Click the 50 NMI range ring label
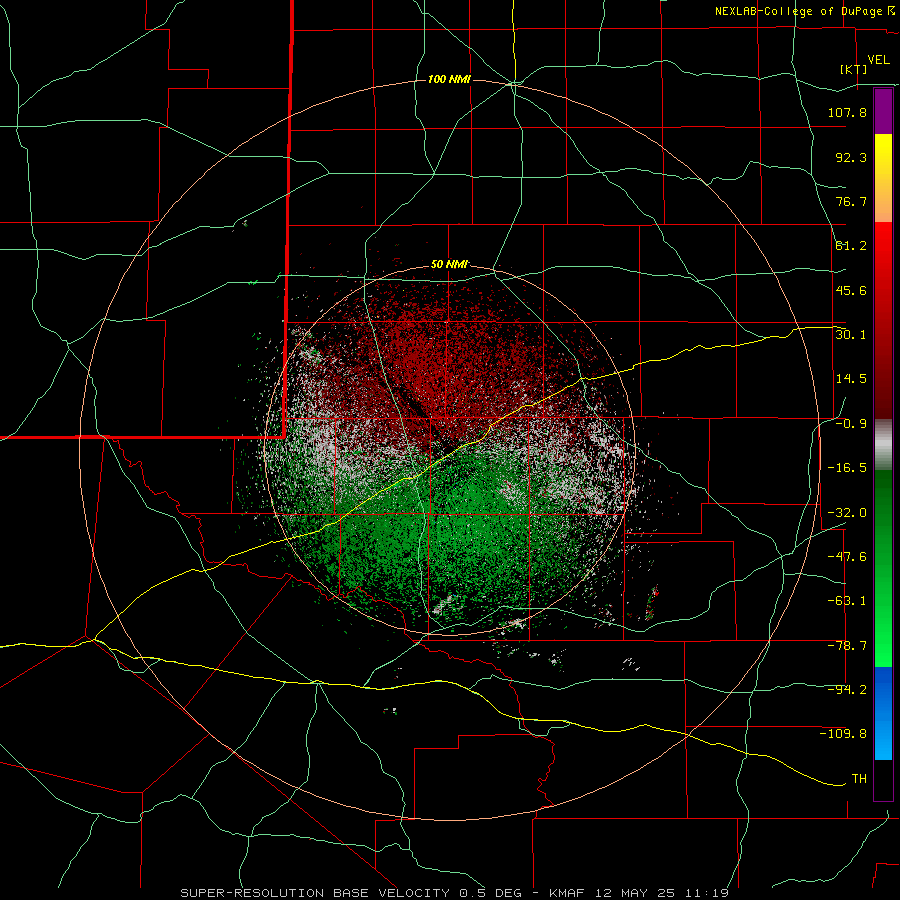Viewport: 900px width, 900px height. tap(449, 264)
